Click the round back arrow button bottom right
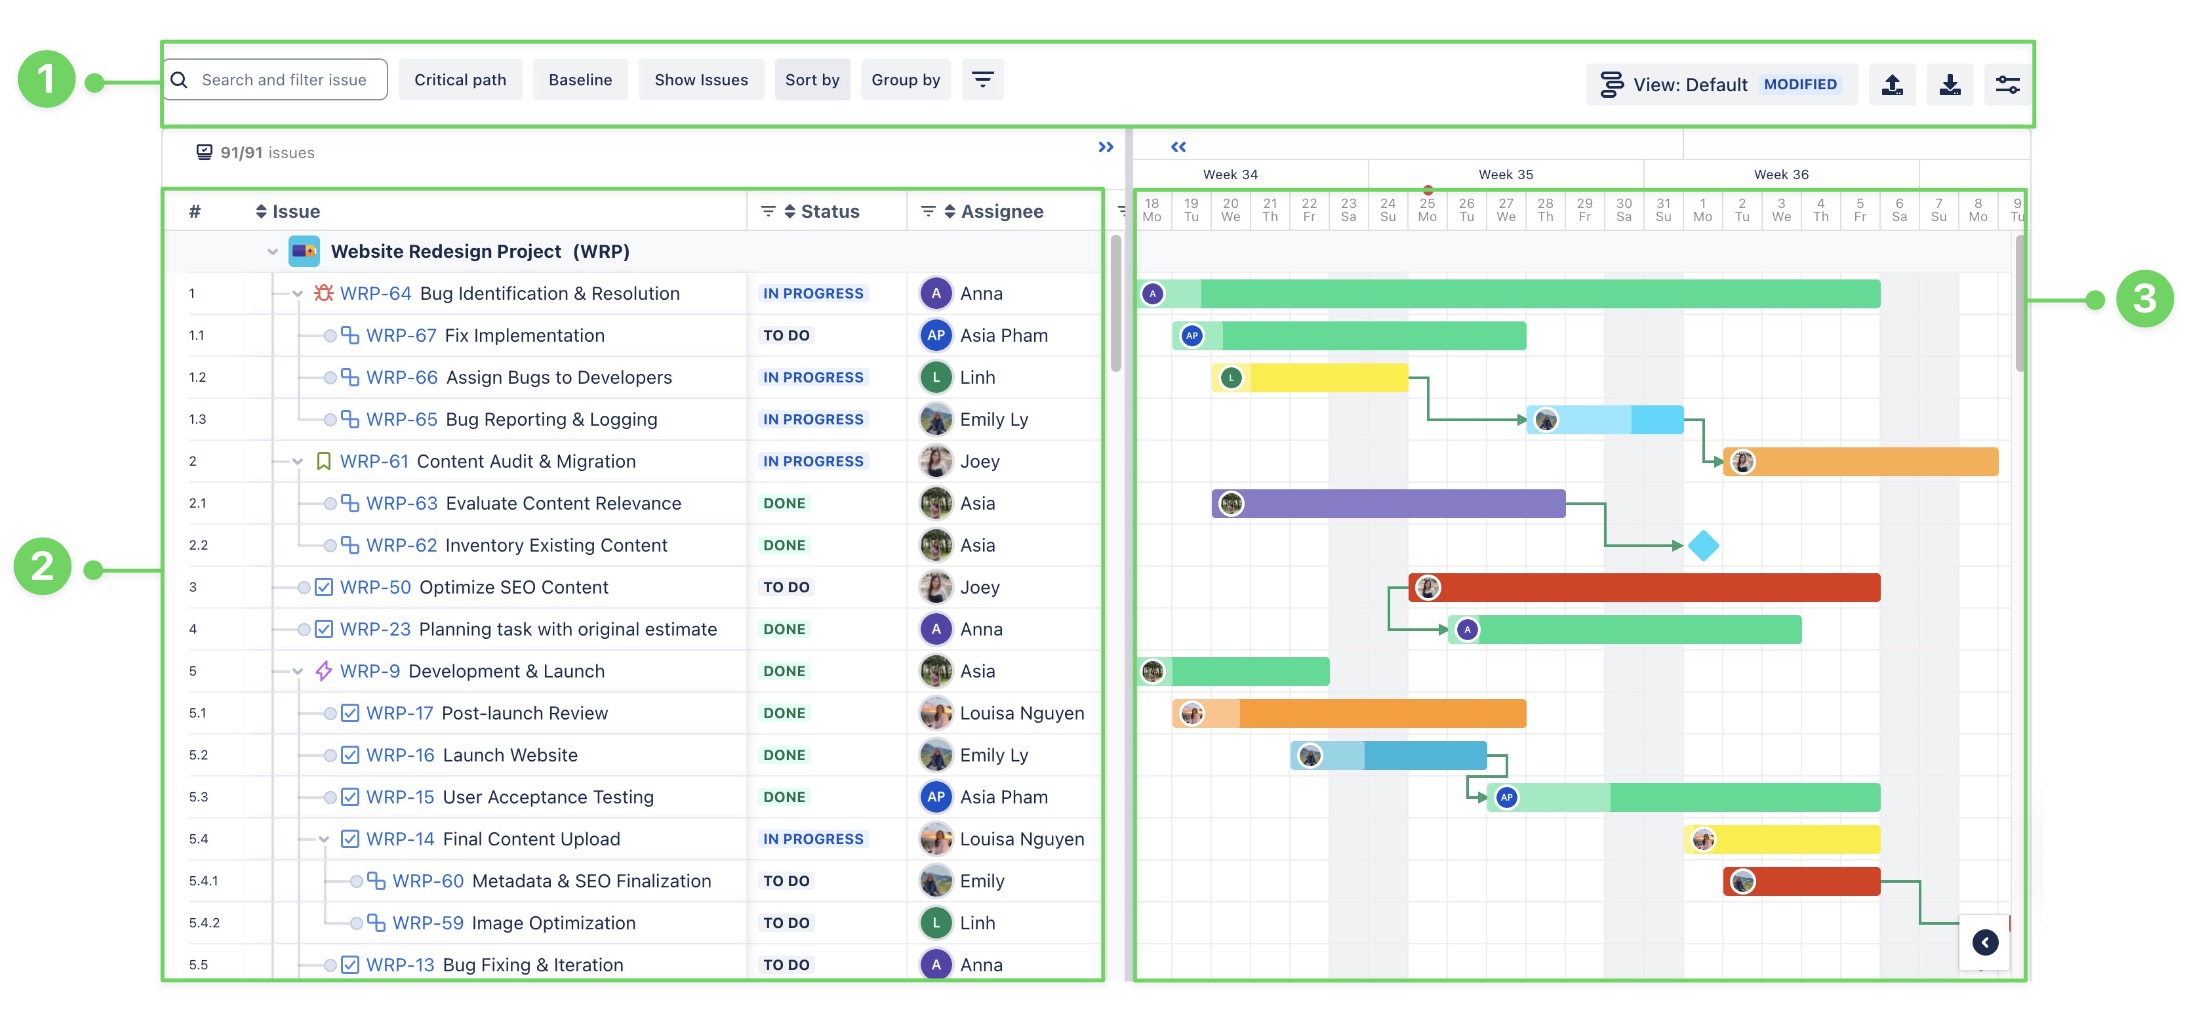The image size is (2188, 1012). point(1985,942)
